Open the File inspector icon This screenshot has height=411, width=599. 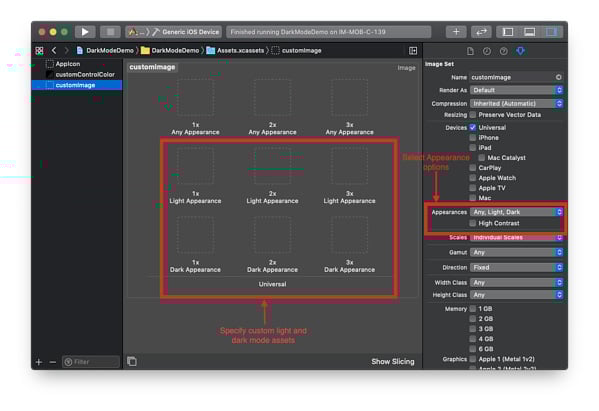[x=470, y=51]
